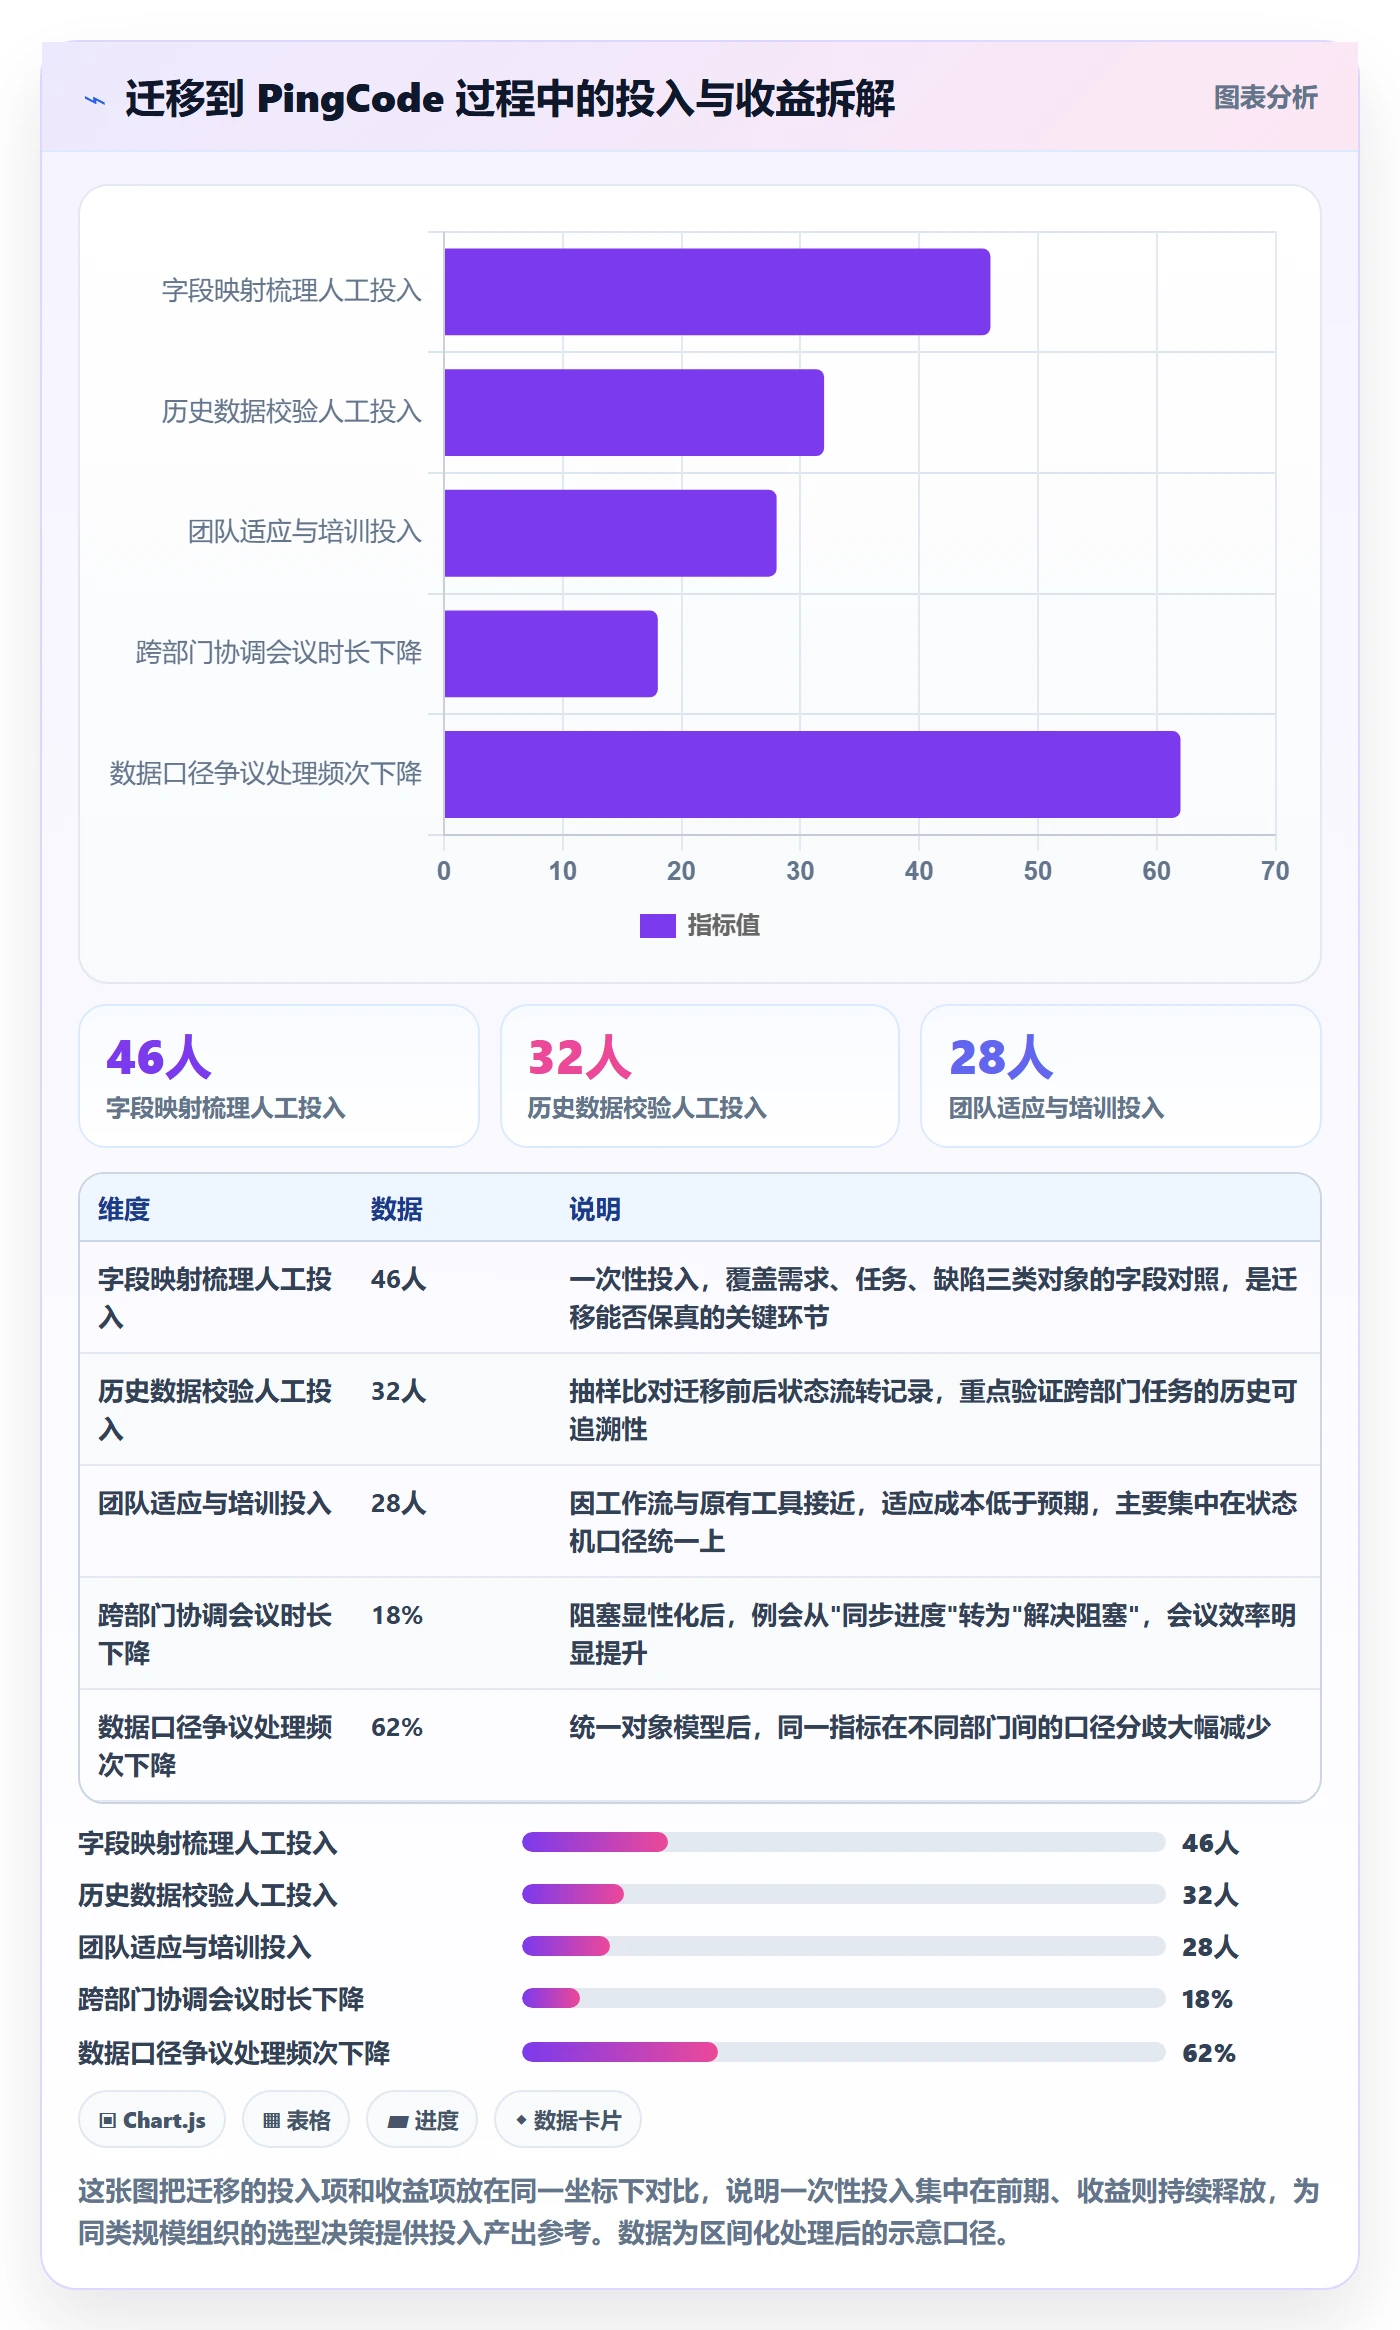The width and height of the screenshot is (1400, 2330).
Task: Click the table description starting 因工作流与原有工具接近
Action: point(933,1522)
